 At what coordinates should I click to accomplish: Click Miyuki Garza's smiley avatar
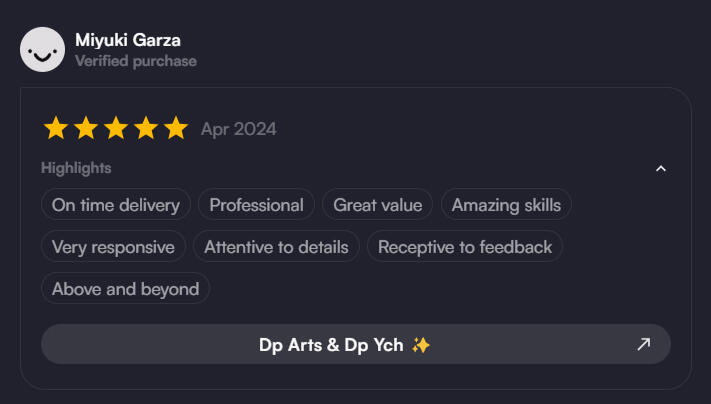[x=42, y=49]
